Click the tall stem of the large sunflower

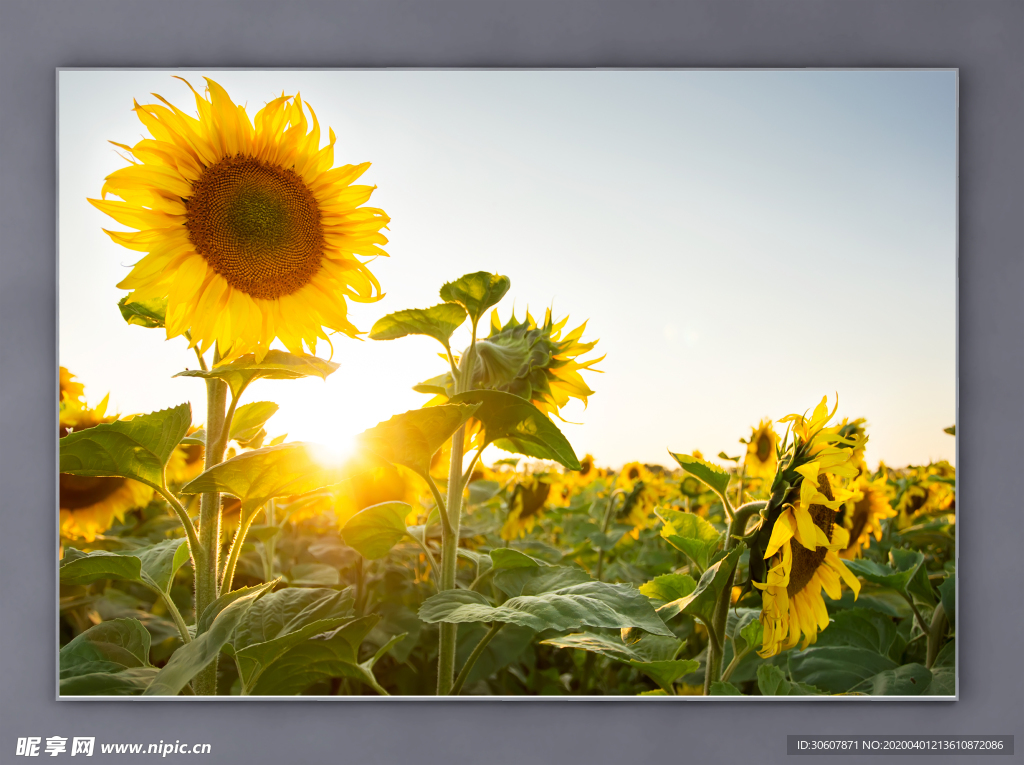[210, 500]
